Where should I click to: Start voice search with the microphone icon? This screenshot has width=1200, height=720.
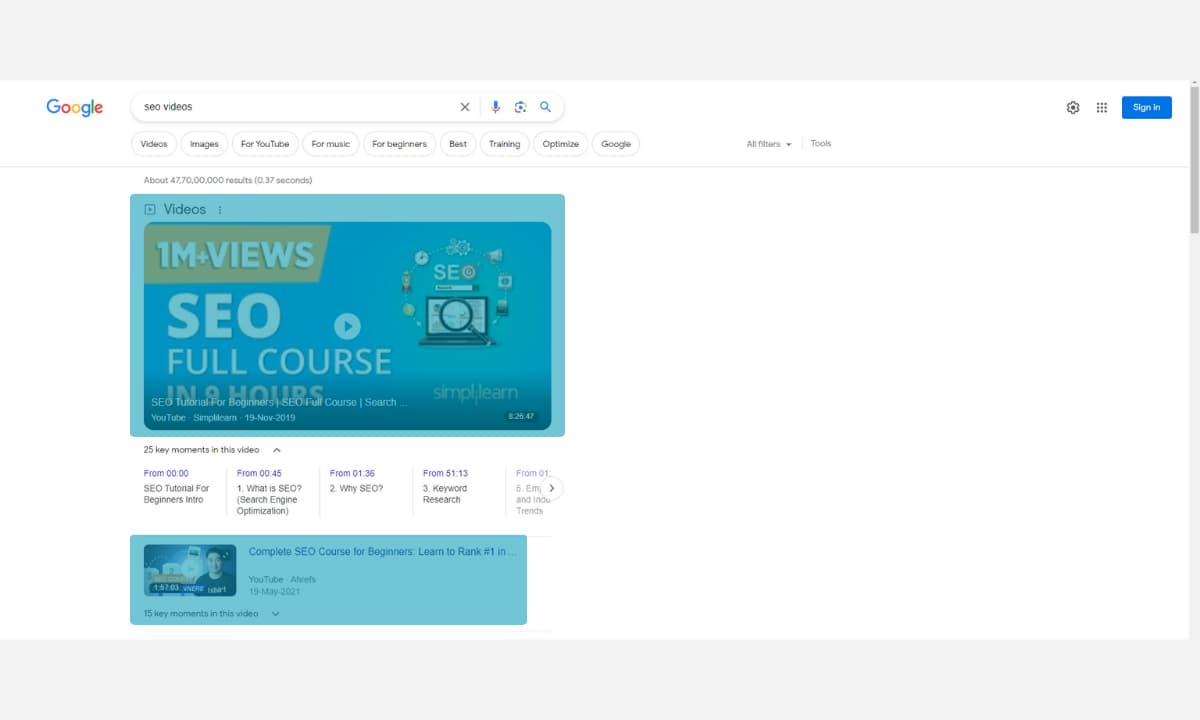[x=495, y=107]
